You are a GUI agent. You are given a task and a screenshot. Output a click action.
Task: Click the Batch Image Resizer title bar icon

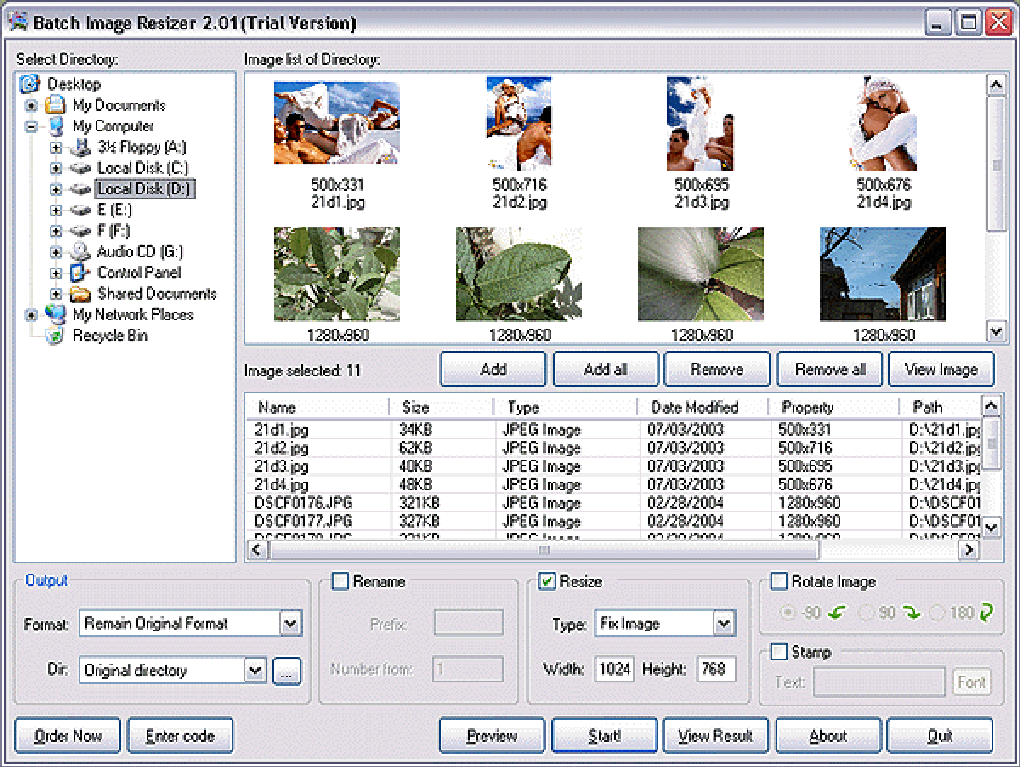point(18,21)
